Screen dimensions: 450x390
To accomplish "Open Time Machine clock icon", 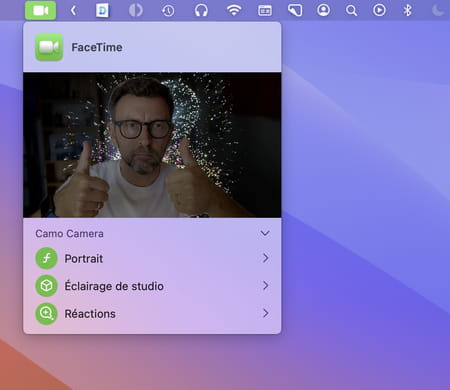I will coord(168,11).
